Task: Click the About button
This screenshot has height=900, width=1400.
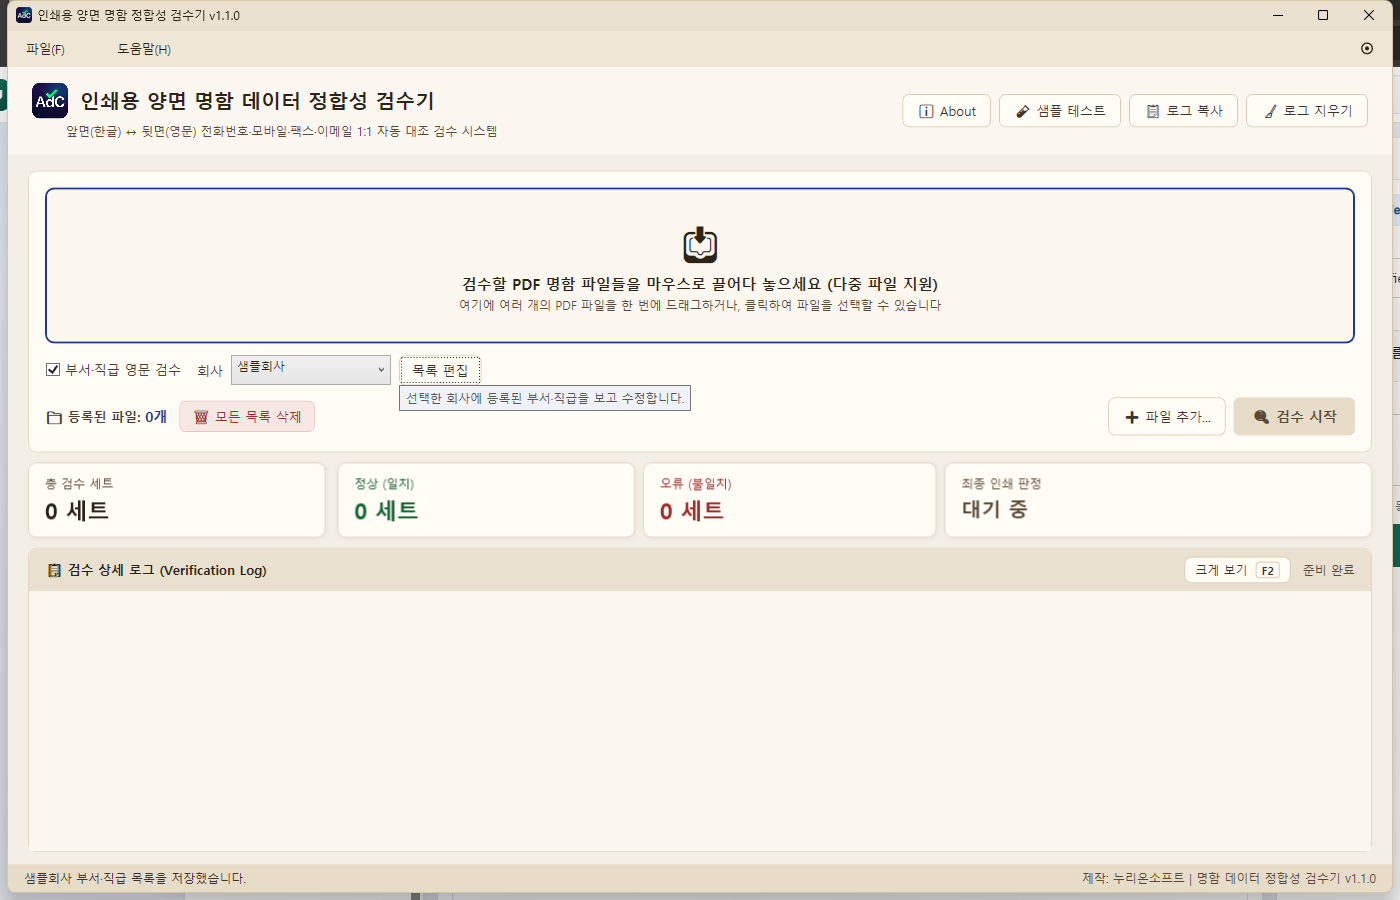Action: pyautogui.click(x=947, y=111)
